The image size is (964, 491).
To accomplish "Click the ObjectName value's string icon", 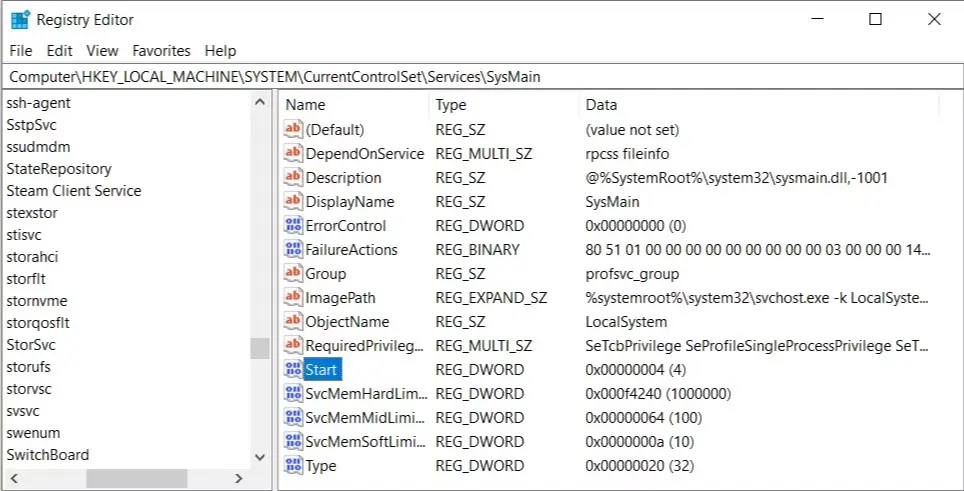I will [x=293, y=321].
